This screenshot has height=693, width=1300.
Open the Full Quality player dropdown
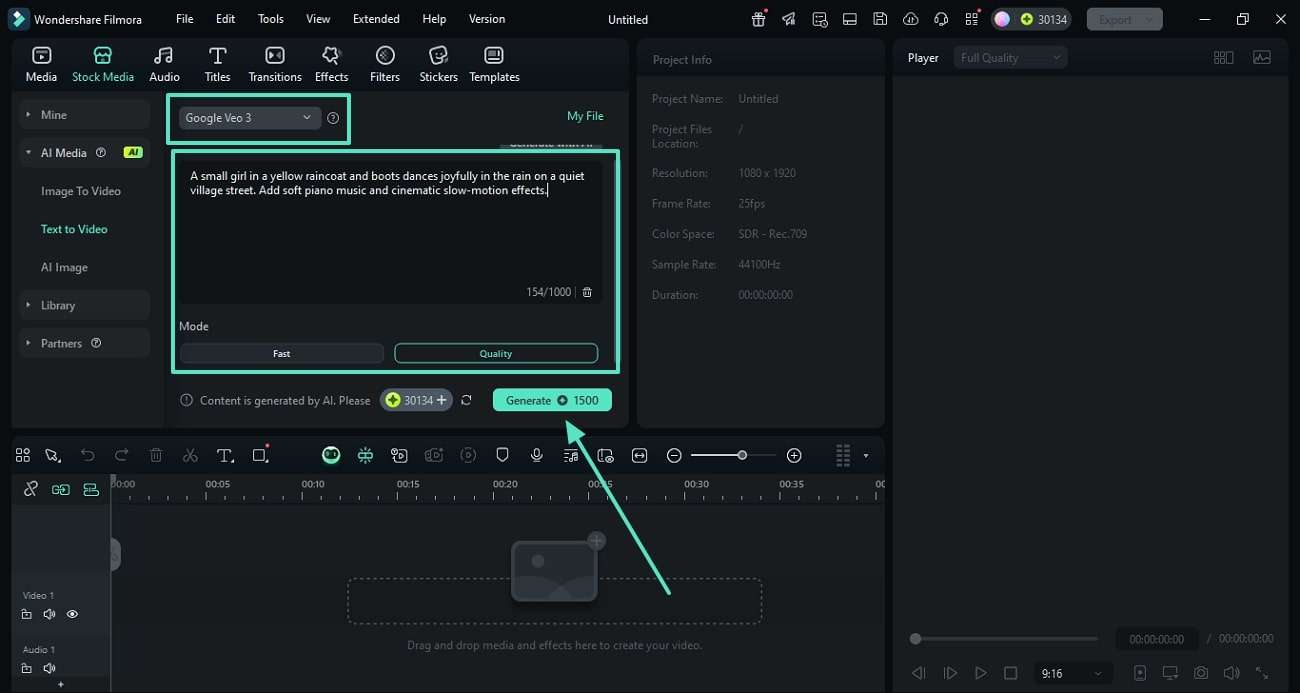(1010, 58)
